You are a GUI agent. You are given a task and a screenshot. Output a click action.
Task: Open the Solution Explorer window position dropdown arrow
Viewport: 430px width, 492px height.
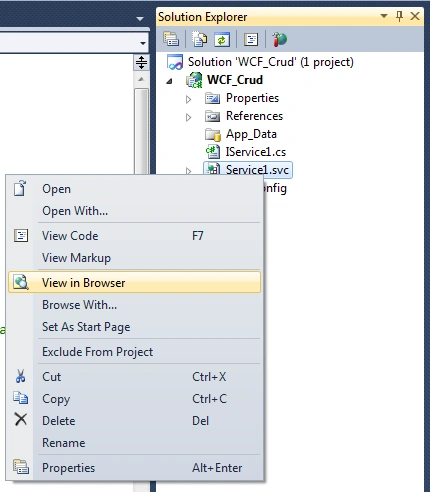(x=384, y=16)
